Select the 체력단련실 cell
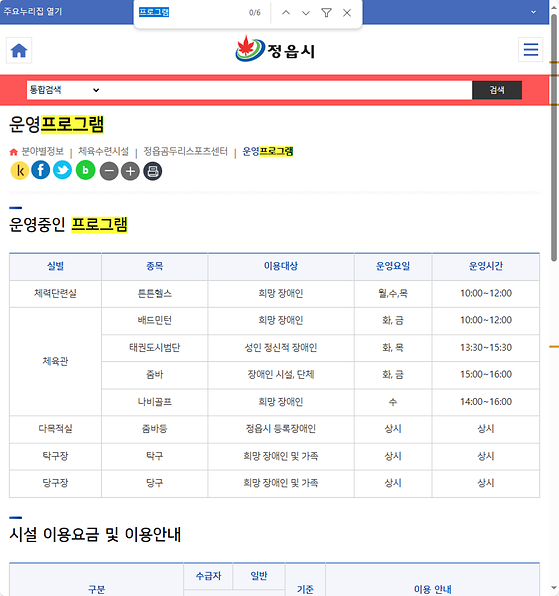This screenshot has width=559, height=596. point(55,294)
